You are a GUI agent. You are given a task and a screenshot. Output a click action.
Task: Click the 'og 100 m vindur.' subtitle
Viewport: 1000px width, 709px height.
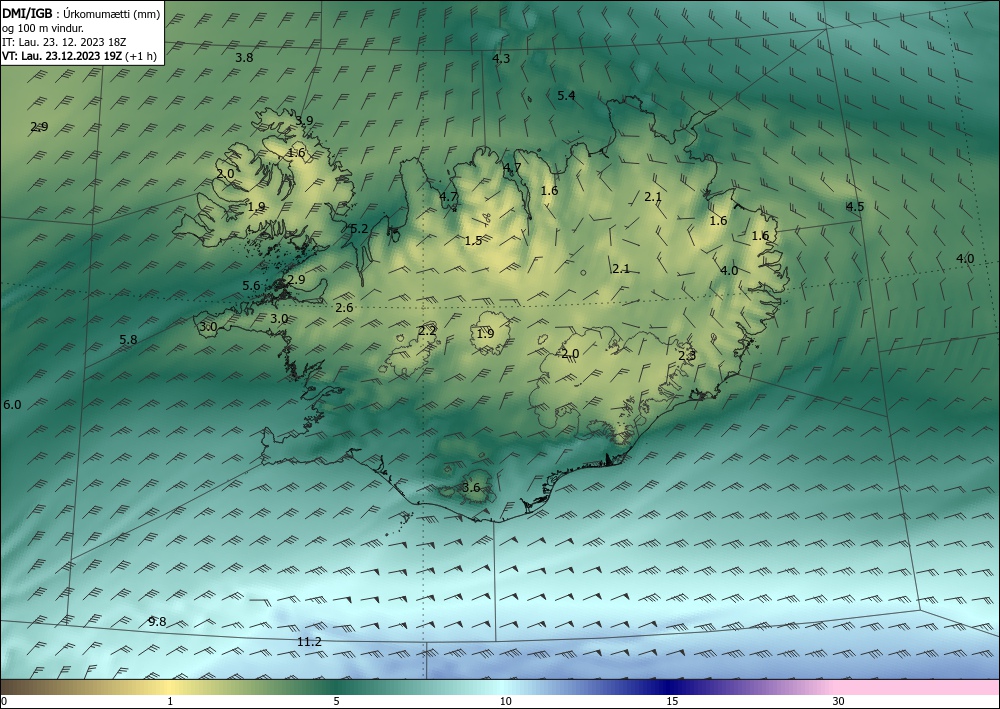(x=43, y=28)
